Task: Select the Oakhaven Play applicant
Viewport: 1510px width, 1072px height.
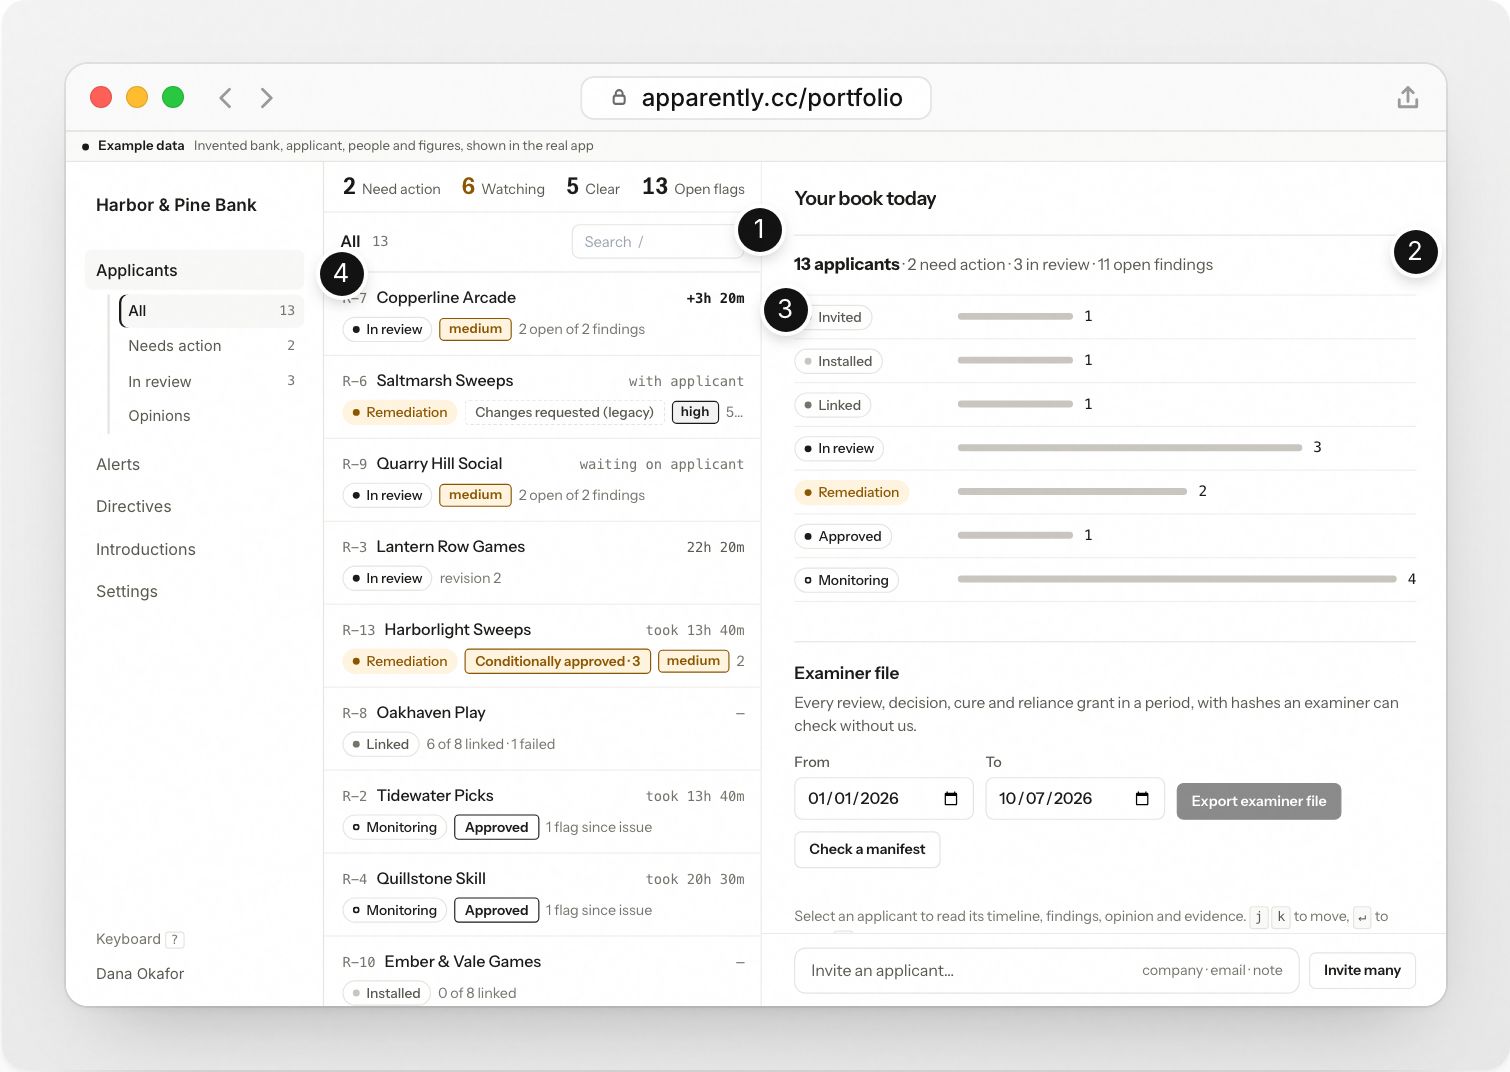Action: pos(543,729)
